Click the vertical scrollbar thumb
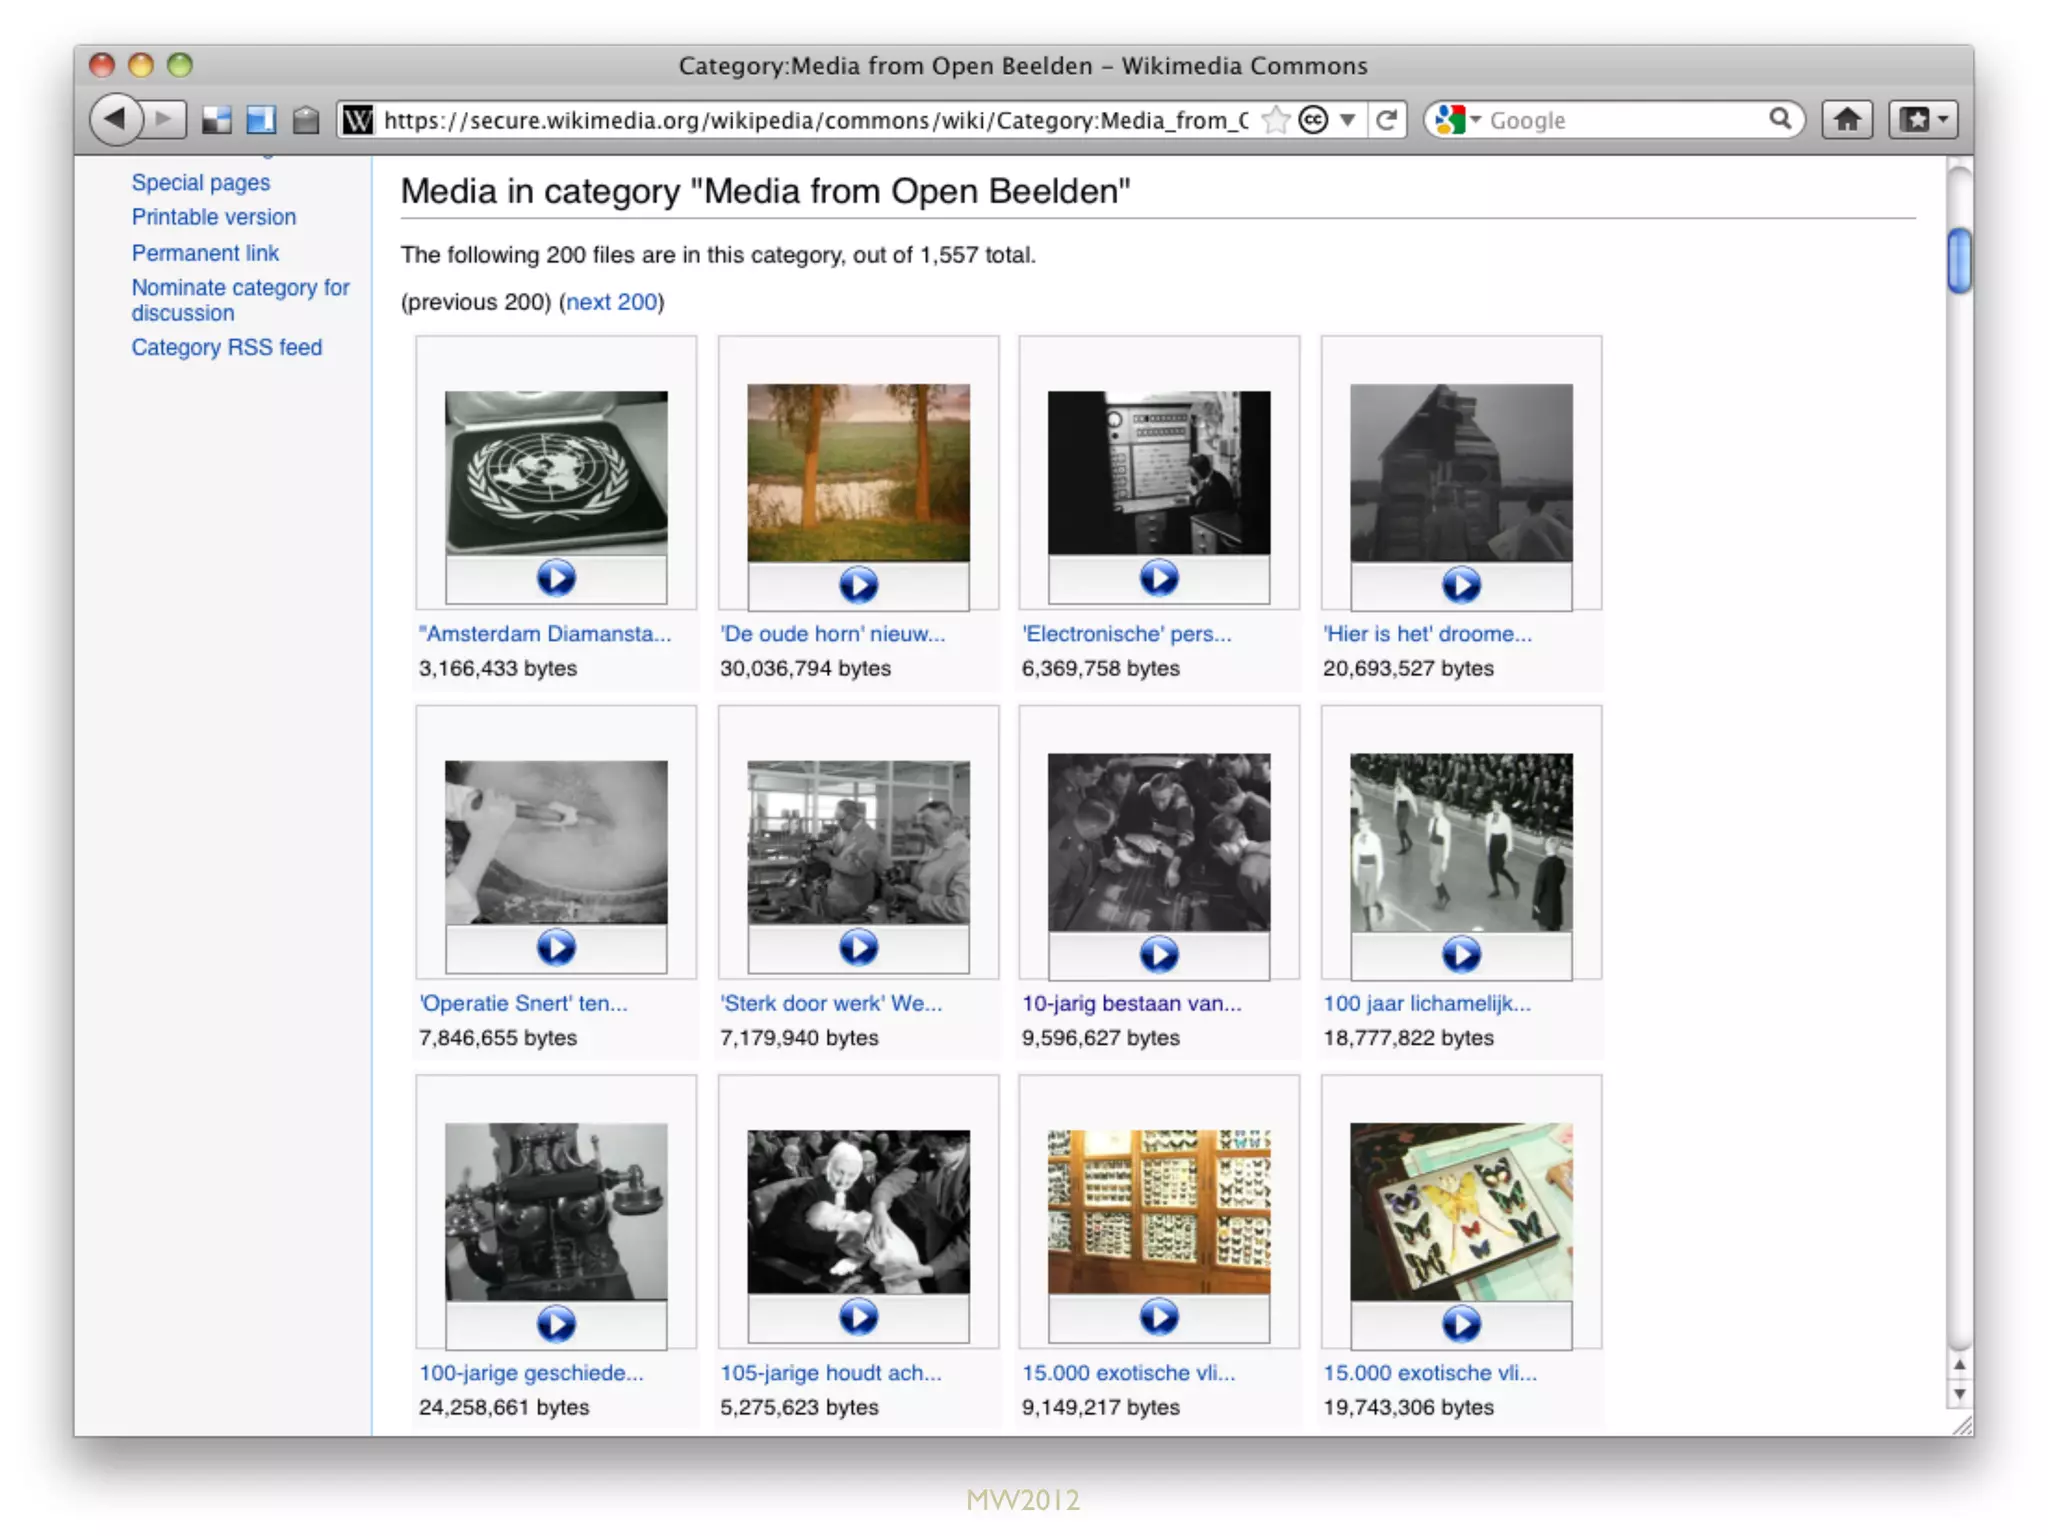The height and width of the screenshot is (1536, 2048). click(1959, 260)
